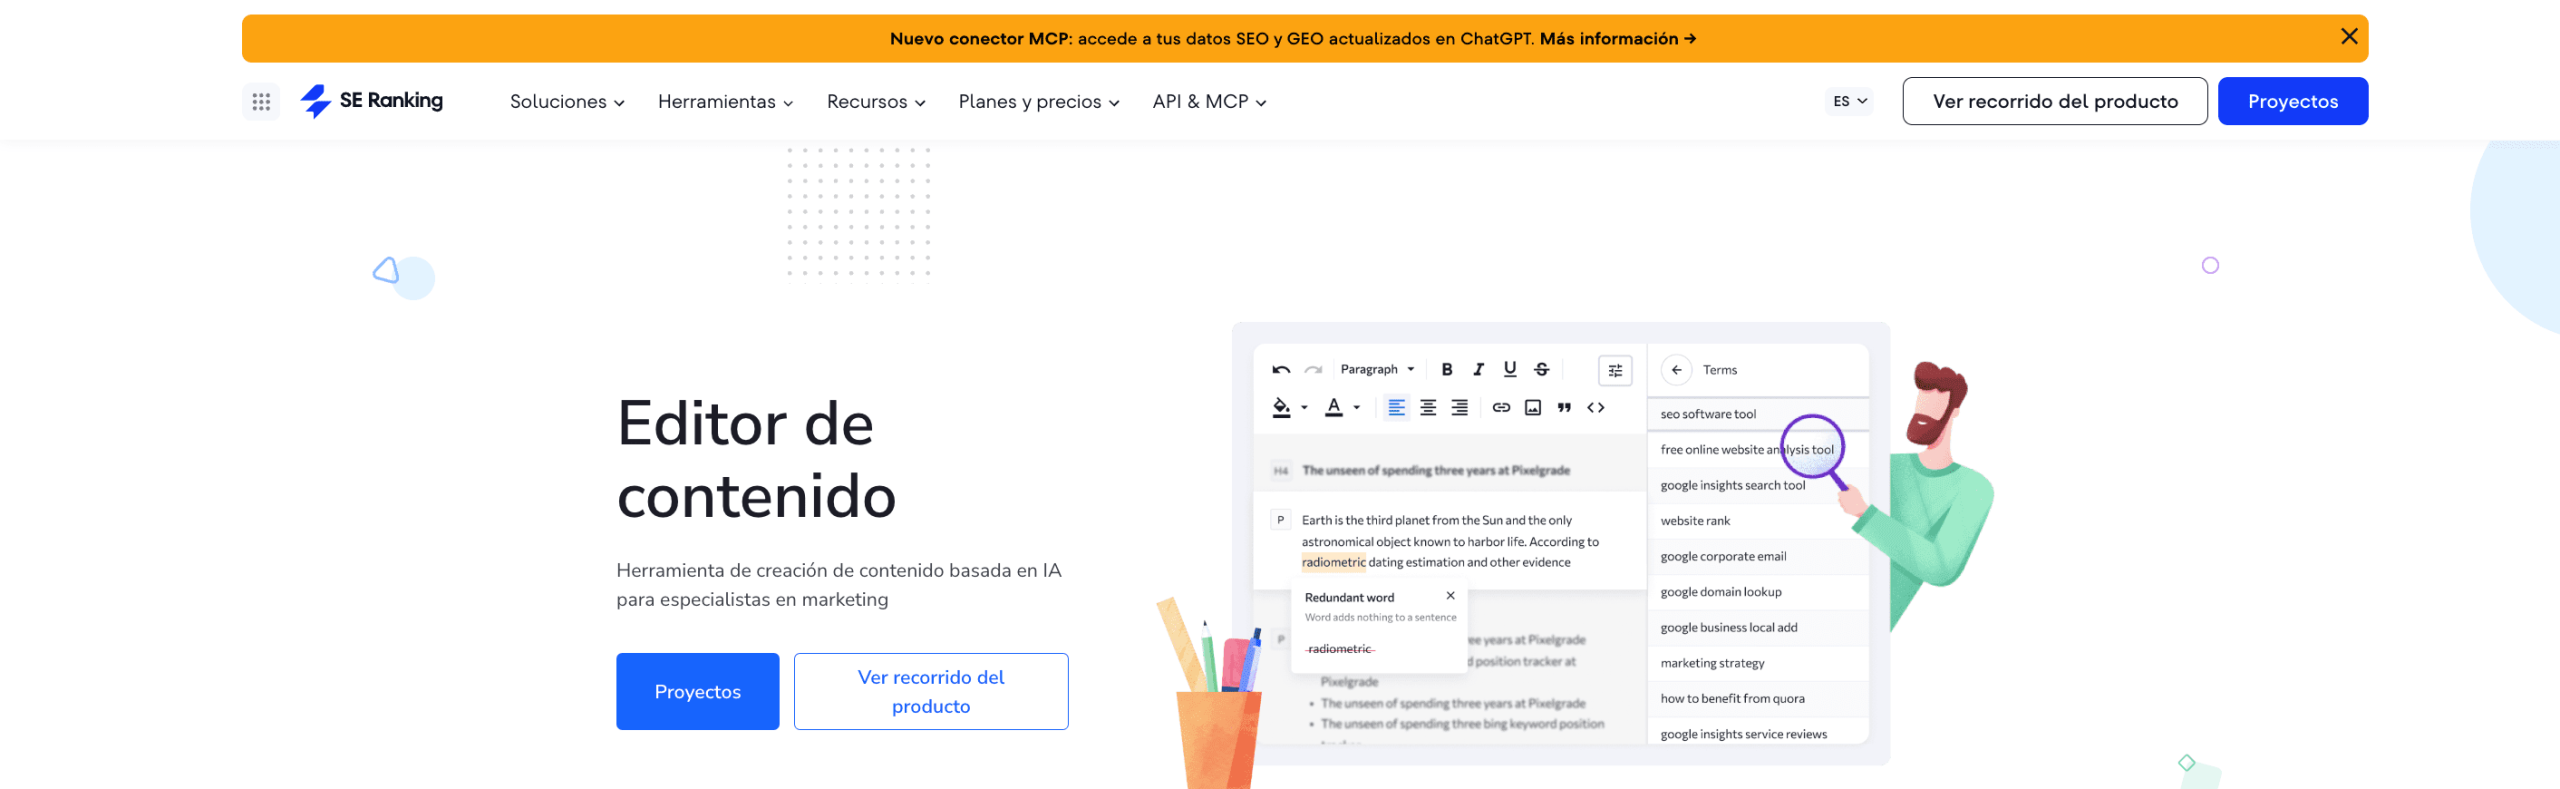Expand the Soluciones menu
Screen dimensions: 2560x789
click(567, 102)
